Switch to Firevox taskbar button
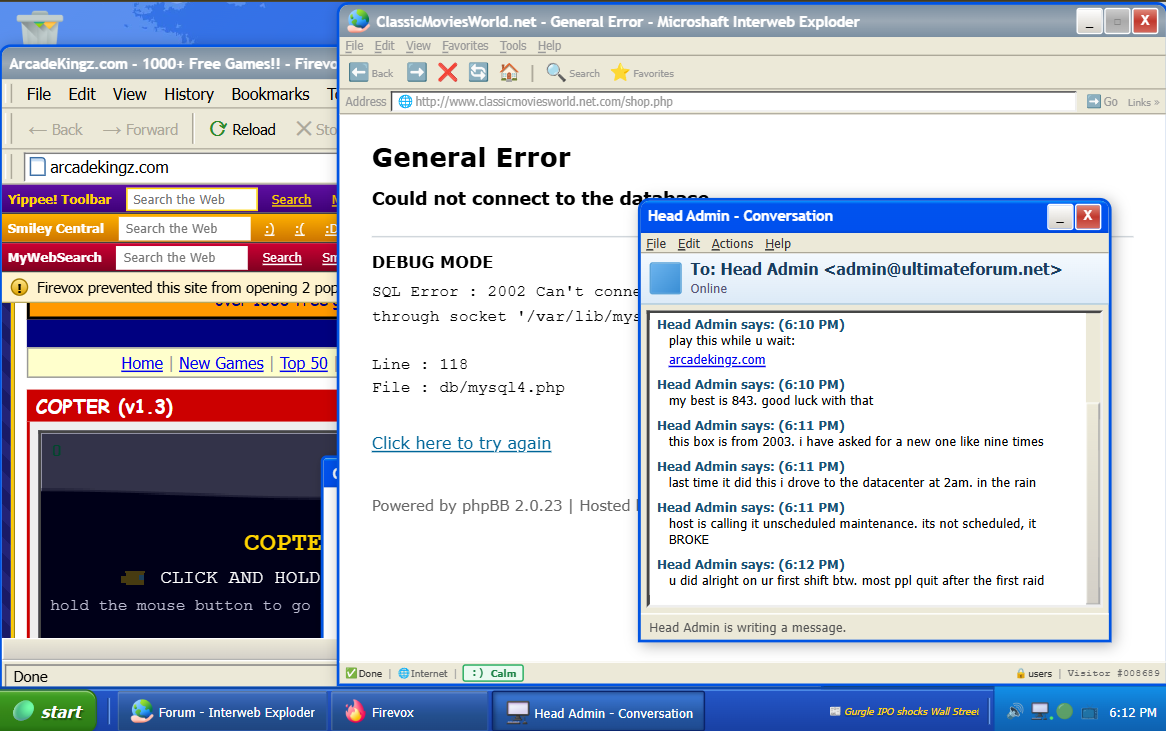The image size is (1166, 731). point(408,712)
